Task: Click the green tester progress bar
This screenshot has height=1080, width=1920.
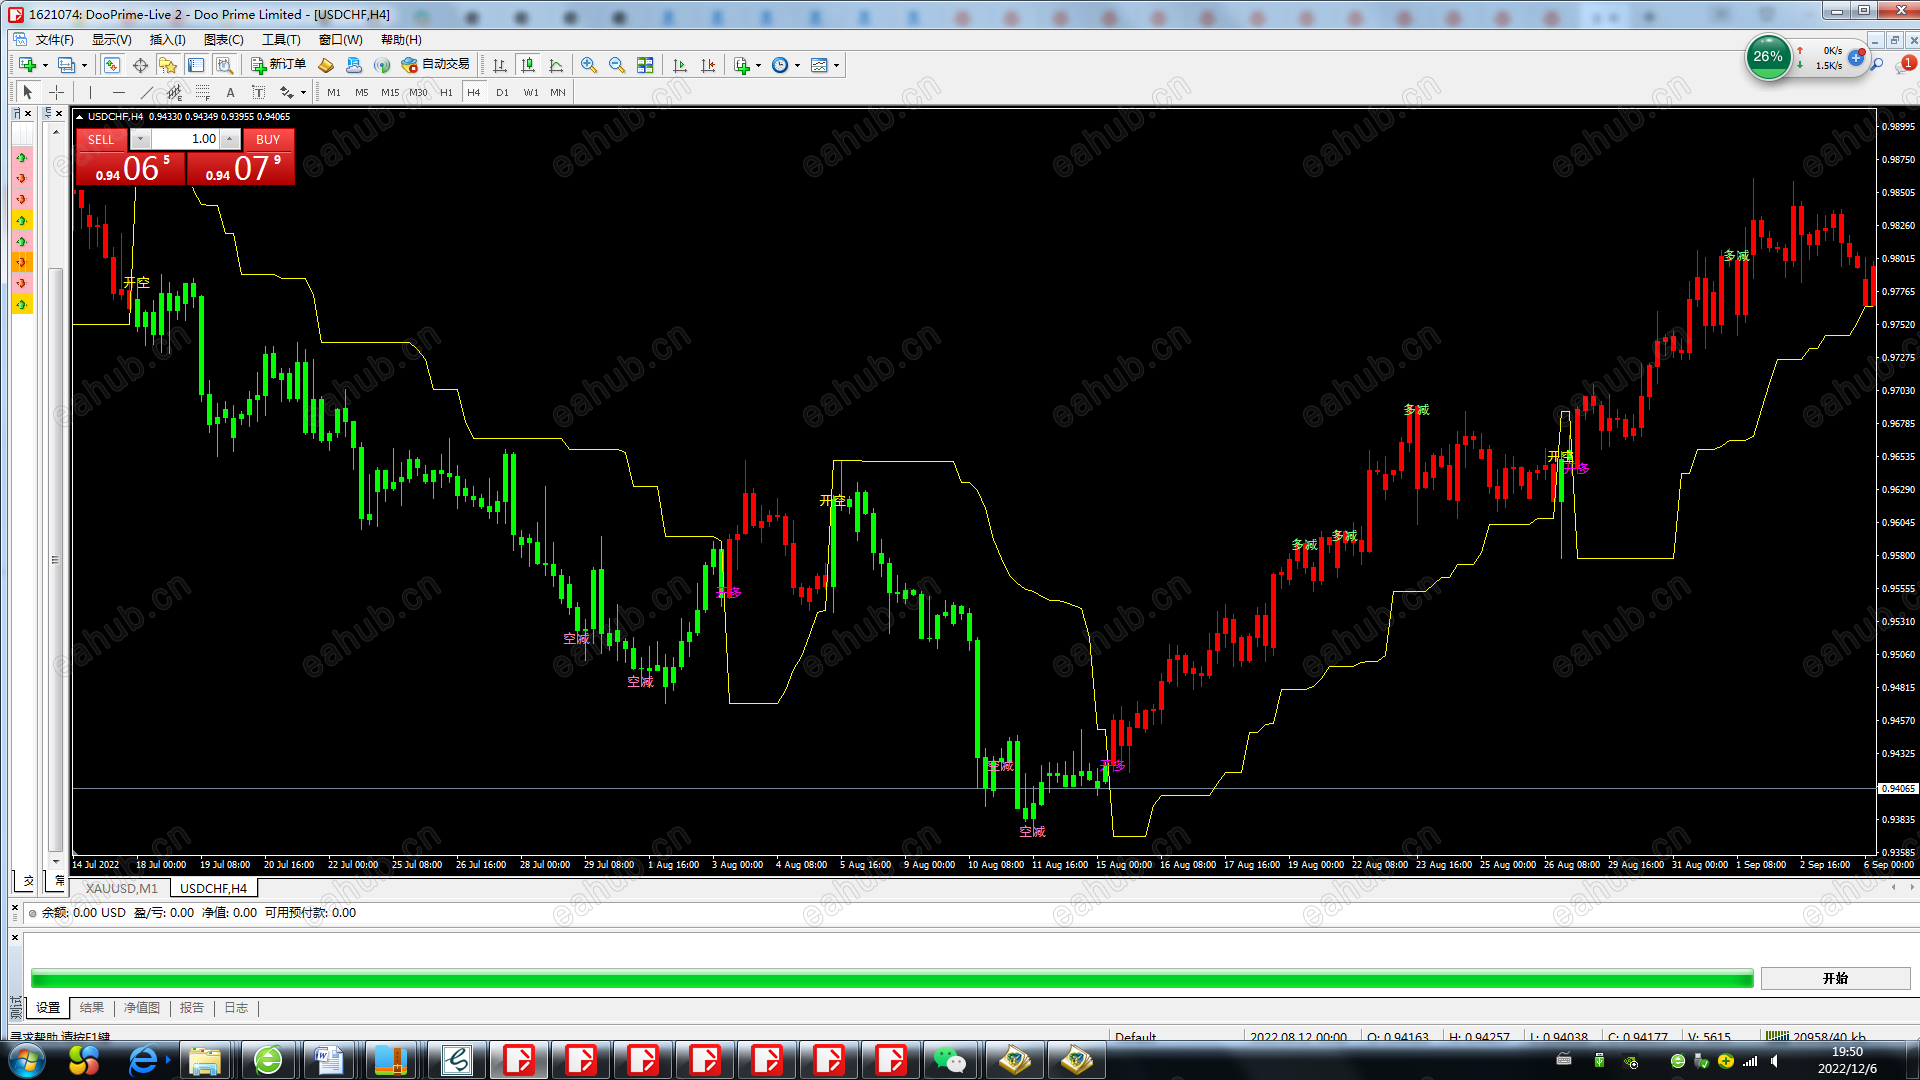Action: coord(891,978)
